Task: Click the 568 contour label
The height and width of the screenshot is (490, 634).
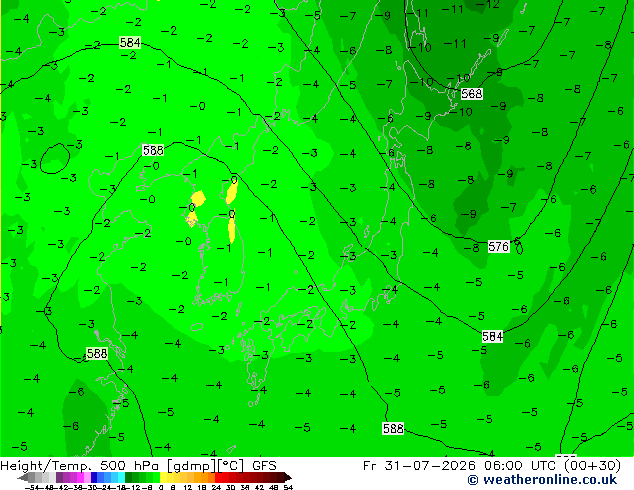Action: (x=471, y=94)
